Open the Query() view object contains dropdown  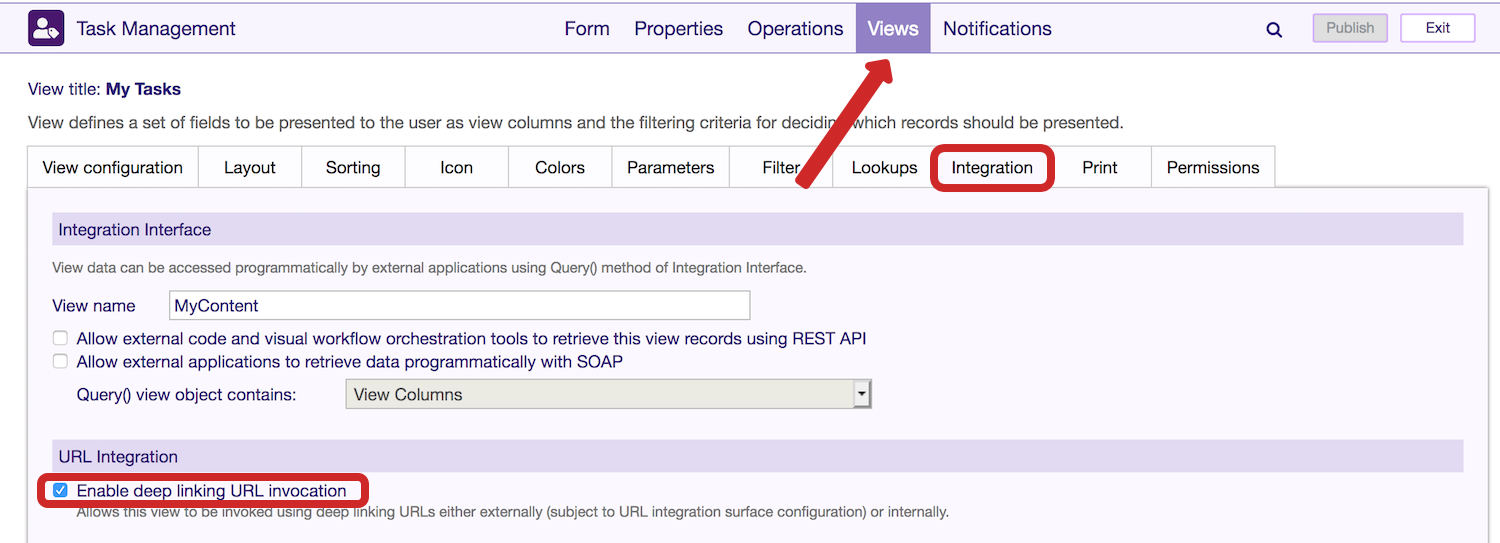tap(608, 394)
